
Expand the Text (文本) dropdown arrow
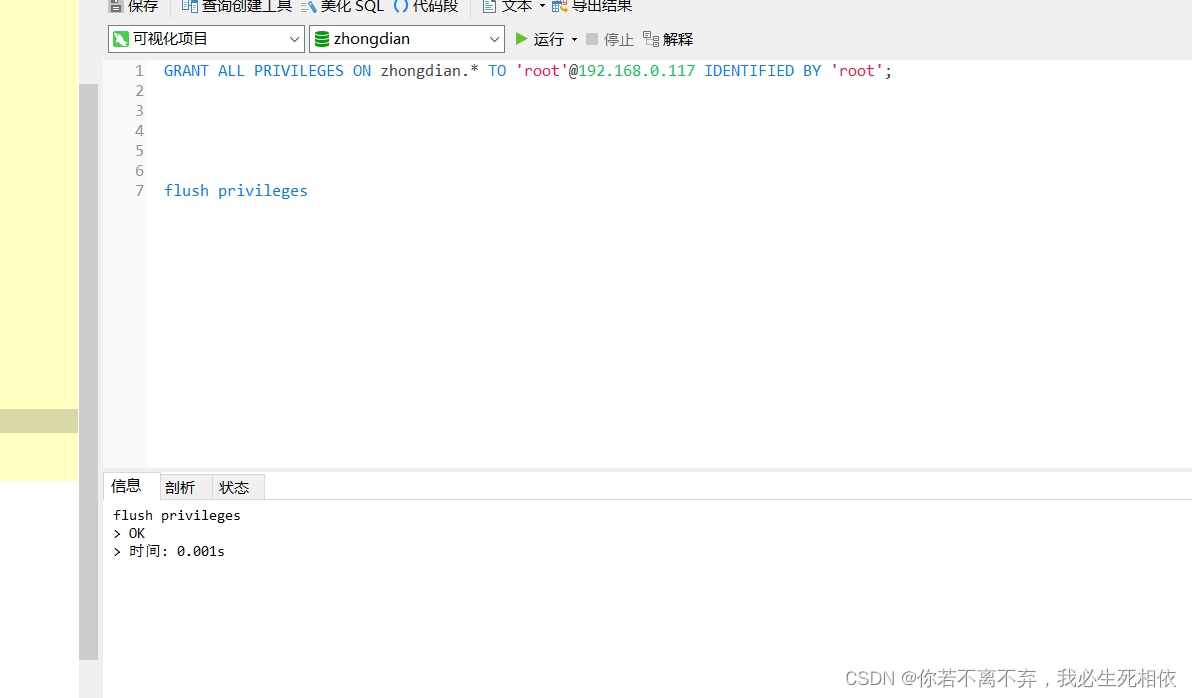point(542,6)
